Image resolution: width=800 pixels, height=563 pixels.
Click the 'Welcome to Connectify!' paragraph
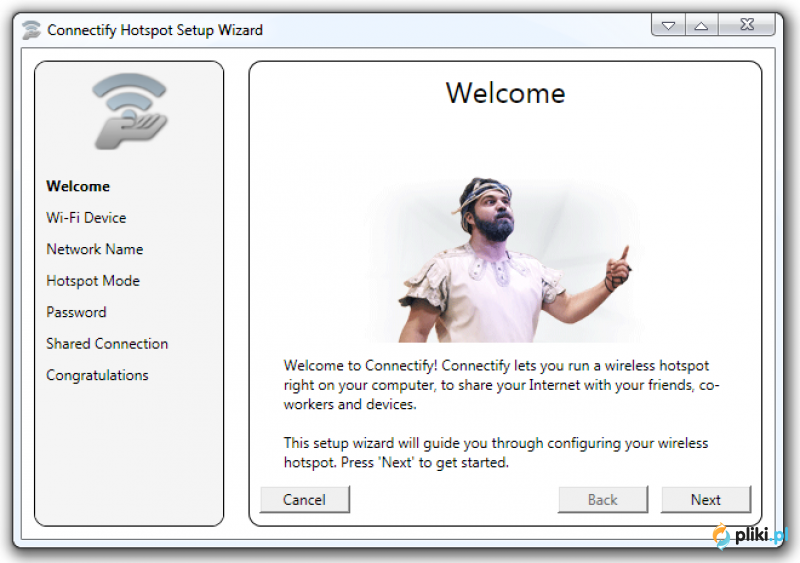(x=502, y=385)
